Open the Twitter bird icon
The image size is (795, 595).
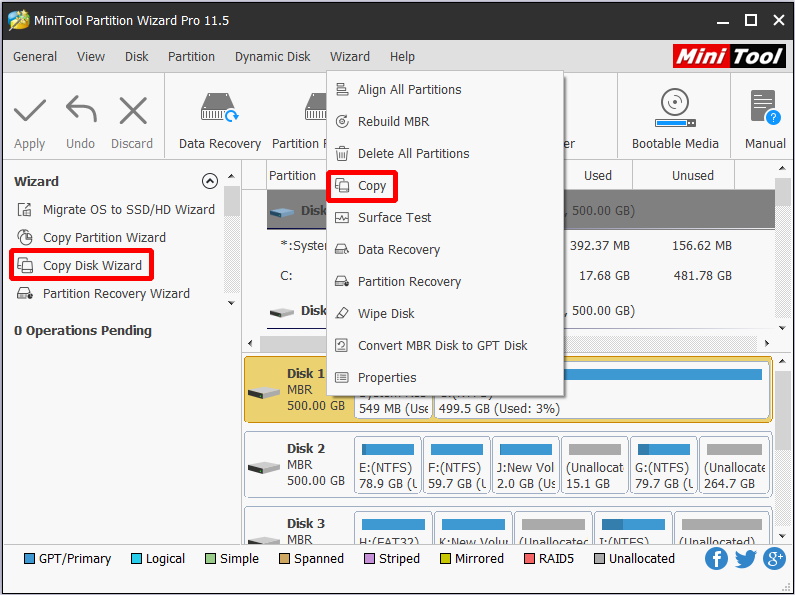tap(745, 559)
